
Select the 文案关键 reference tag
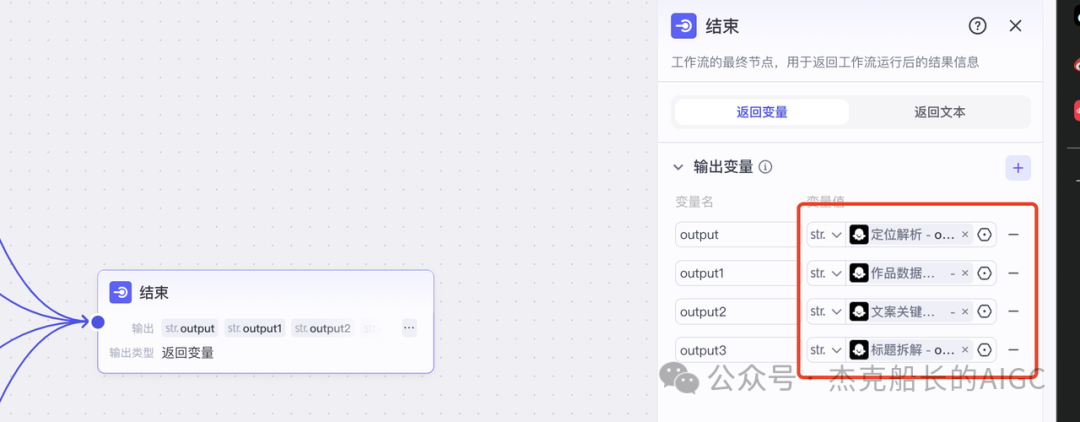coord(911,312)
